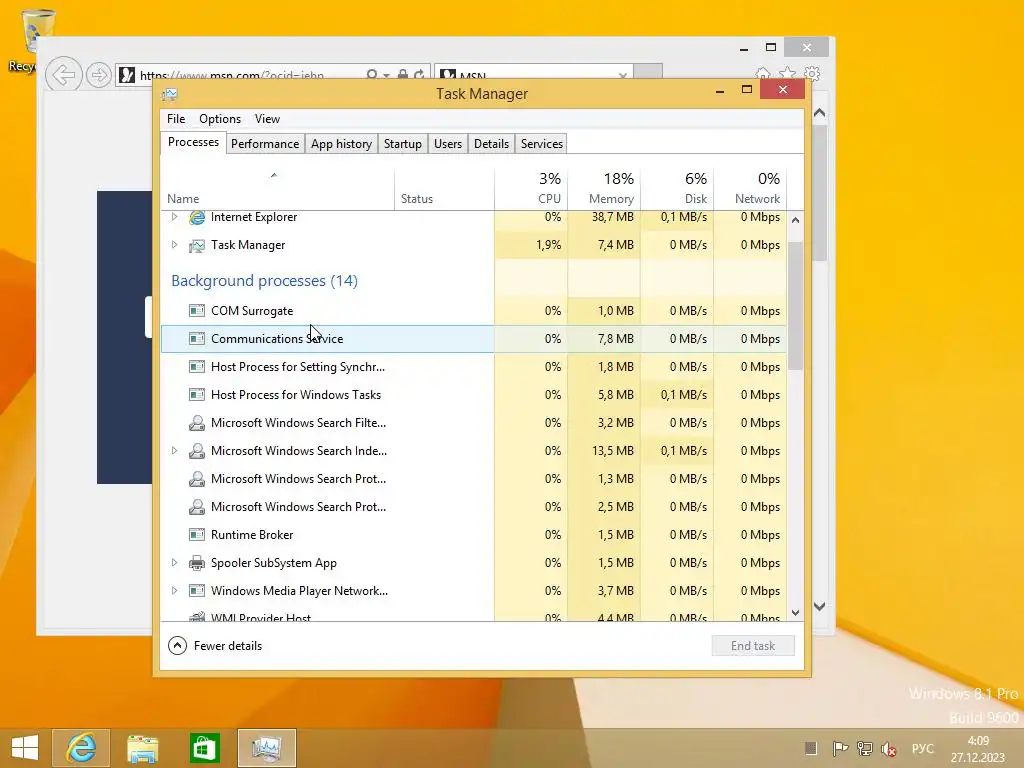This screenshot has width=1024, height=768.
Task: Switch to the Services tab
Action: (541, 144)
